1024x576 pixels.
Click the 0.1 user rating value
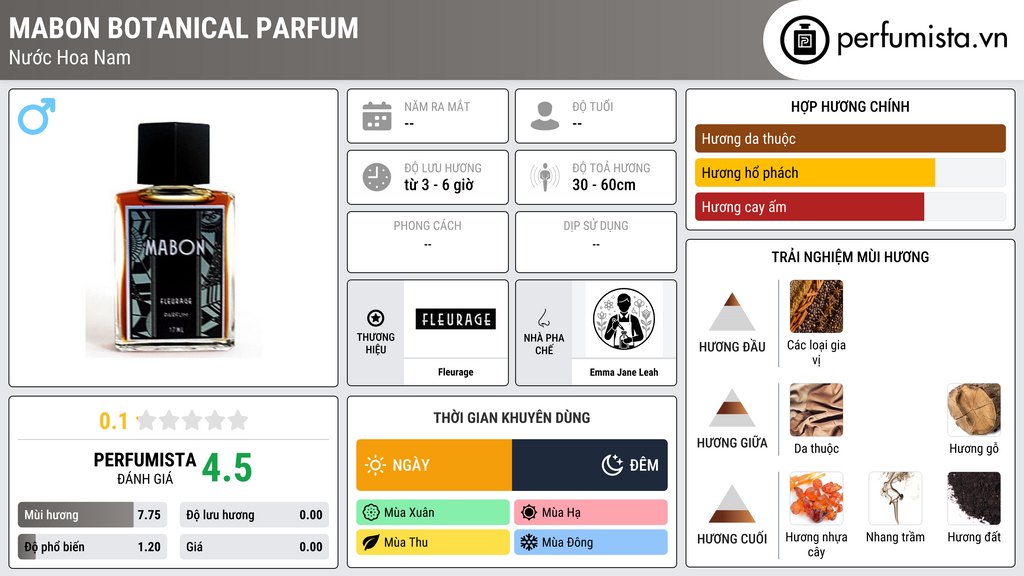pos(114,421)
